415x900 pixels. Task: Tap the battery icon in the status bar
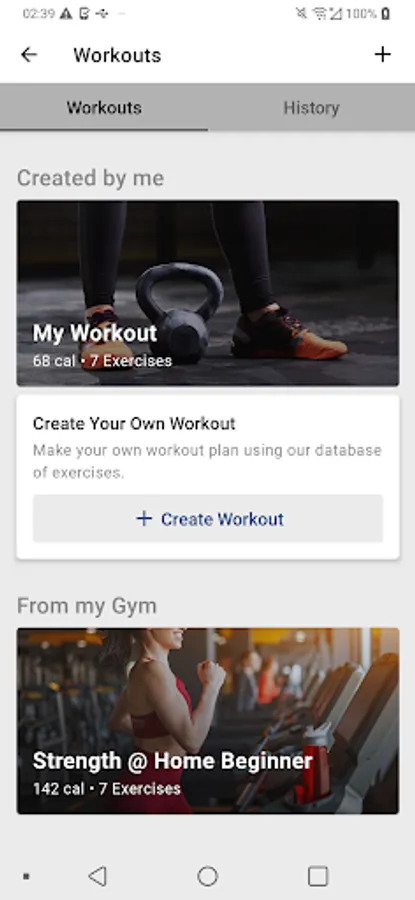click(385, 14)
